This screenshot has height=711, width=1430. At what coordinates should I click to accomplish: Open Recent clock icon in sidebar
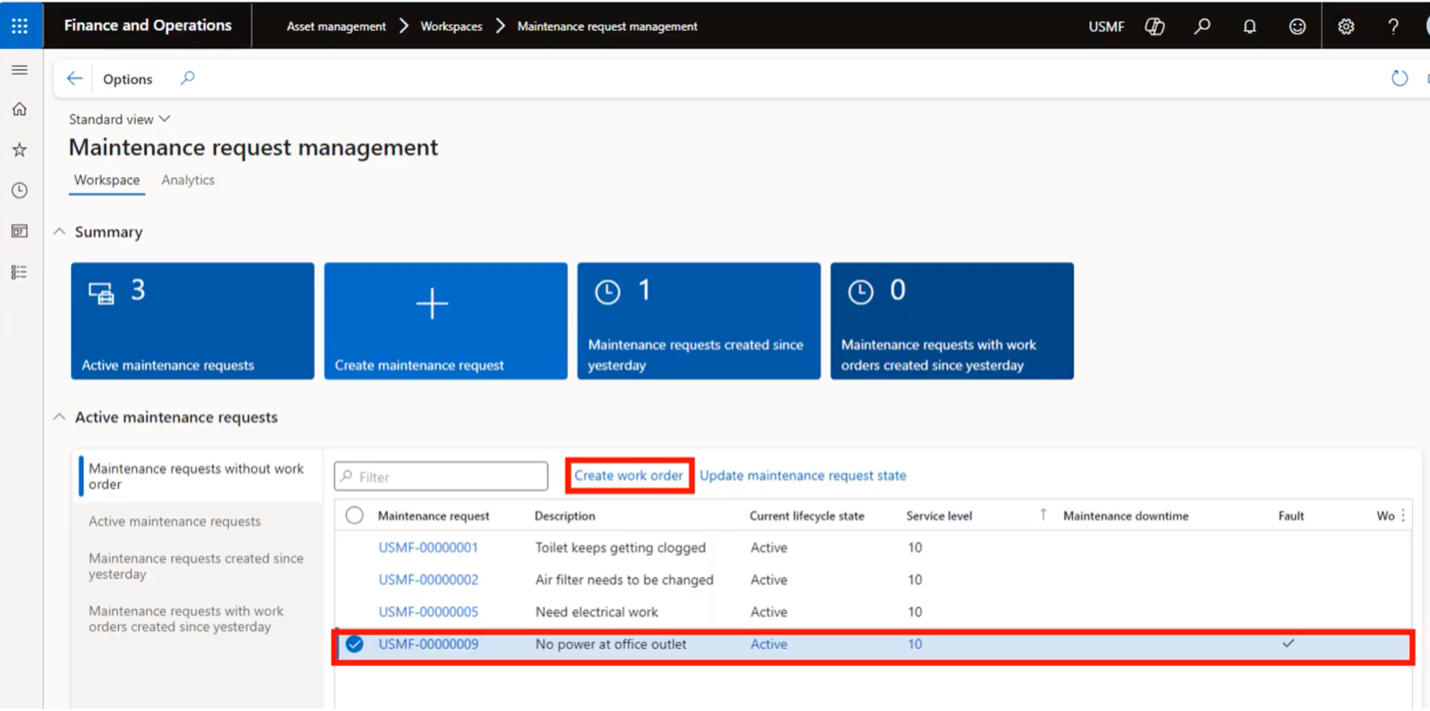[x=19, y=190]
